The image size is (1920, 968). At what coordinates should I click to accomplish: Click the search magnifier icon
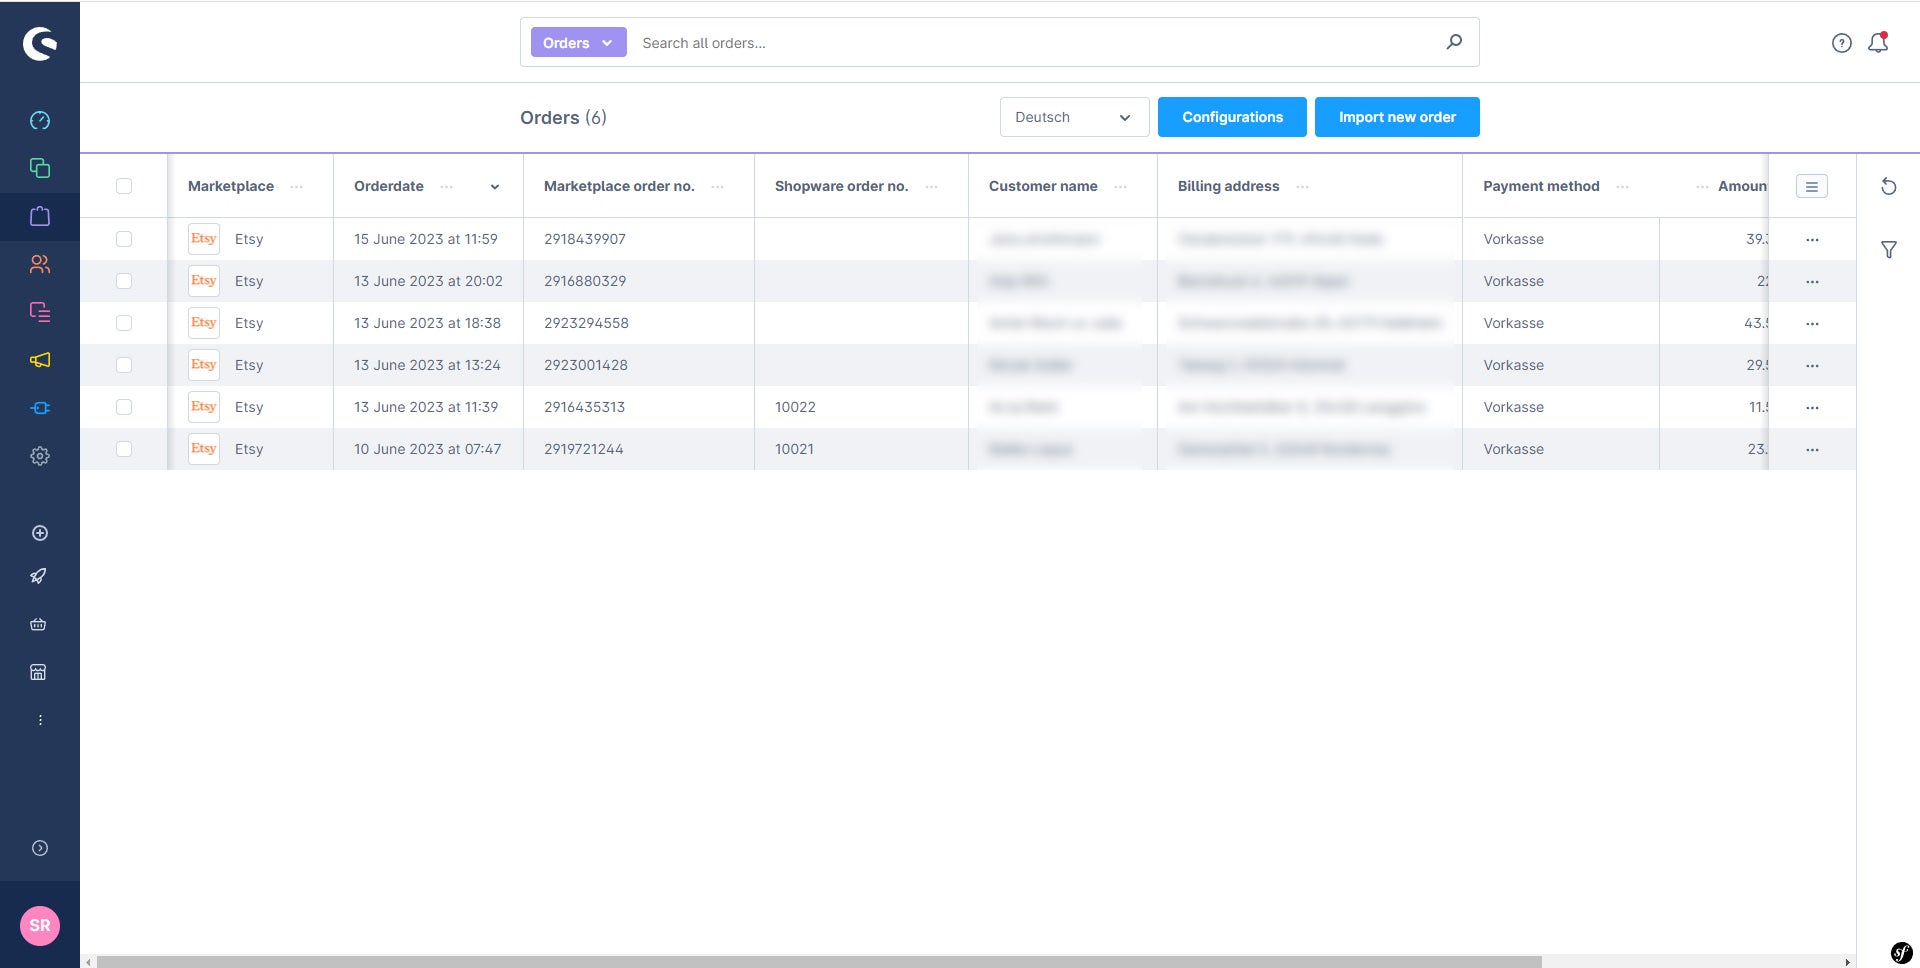tap(1454, 42)
